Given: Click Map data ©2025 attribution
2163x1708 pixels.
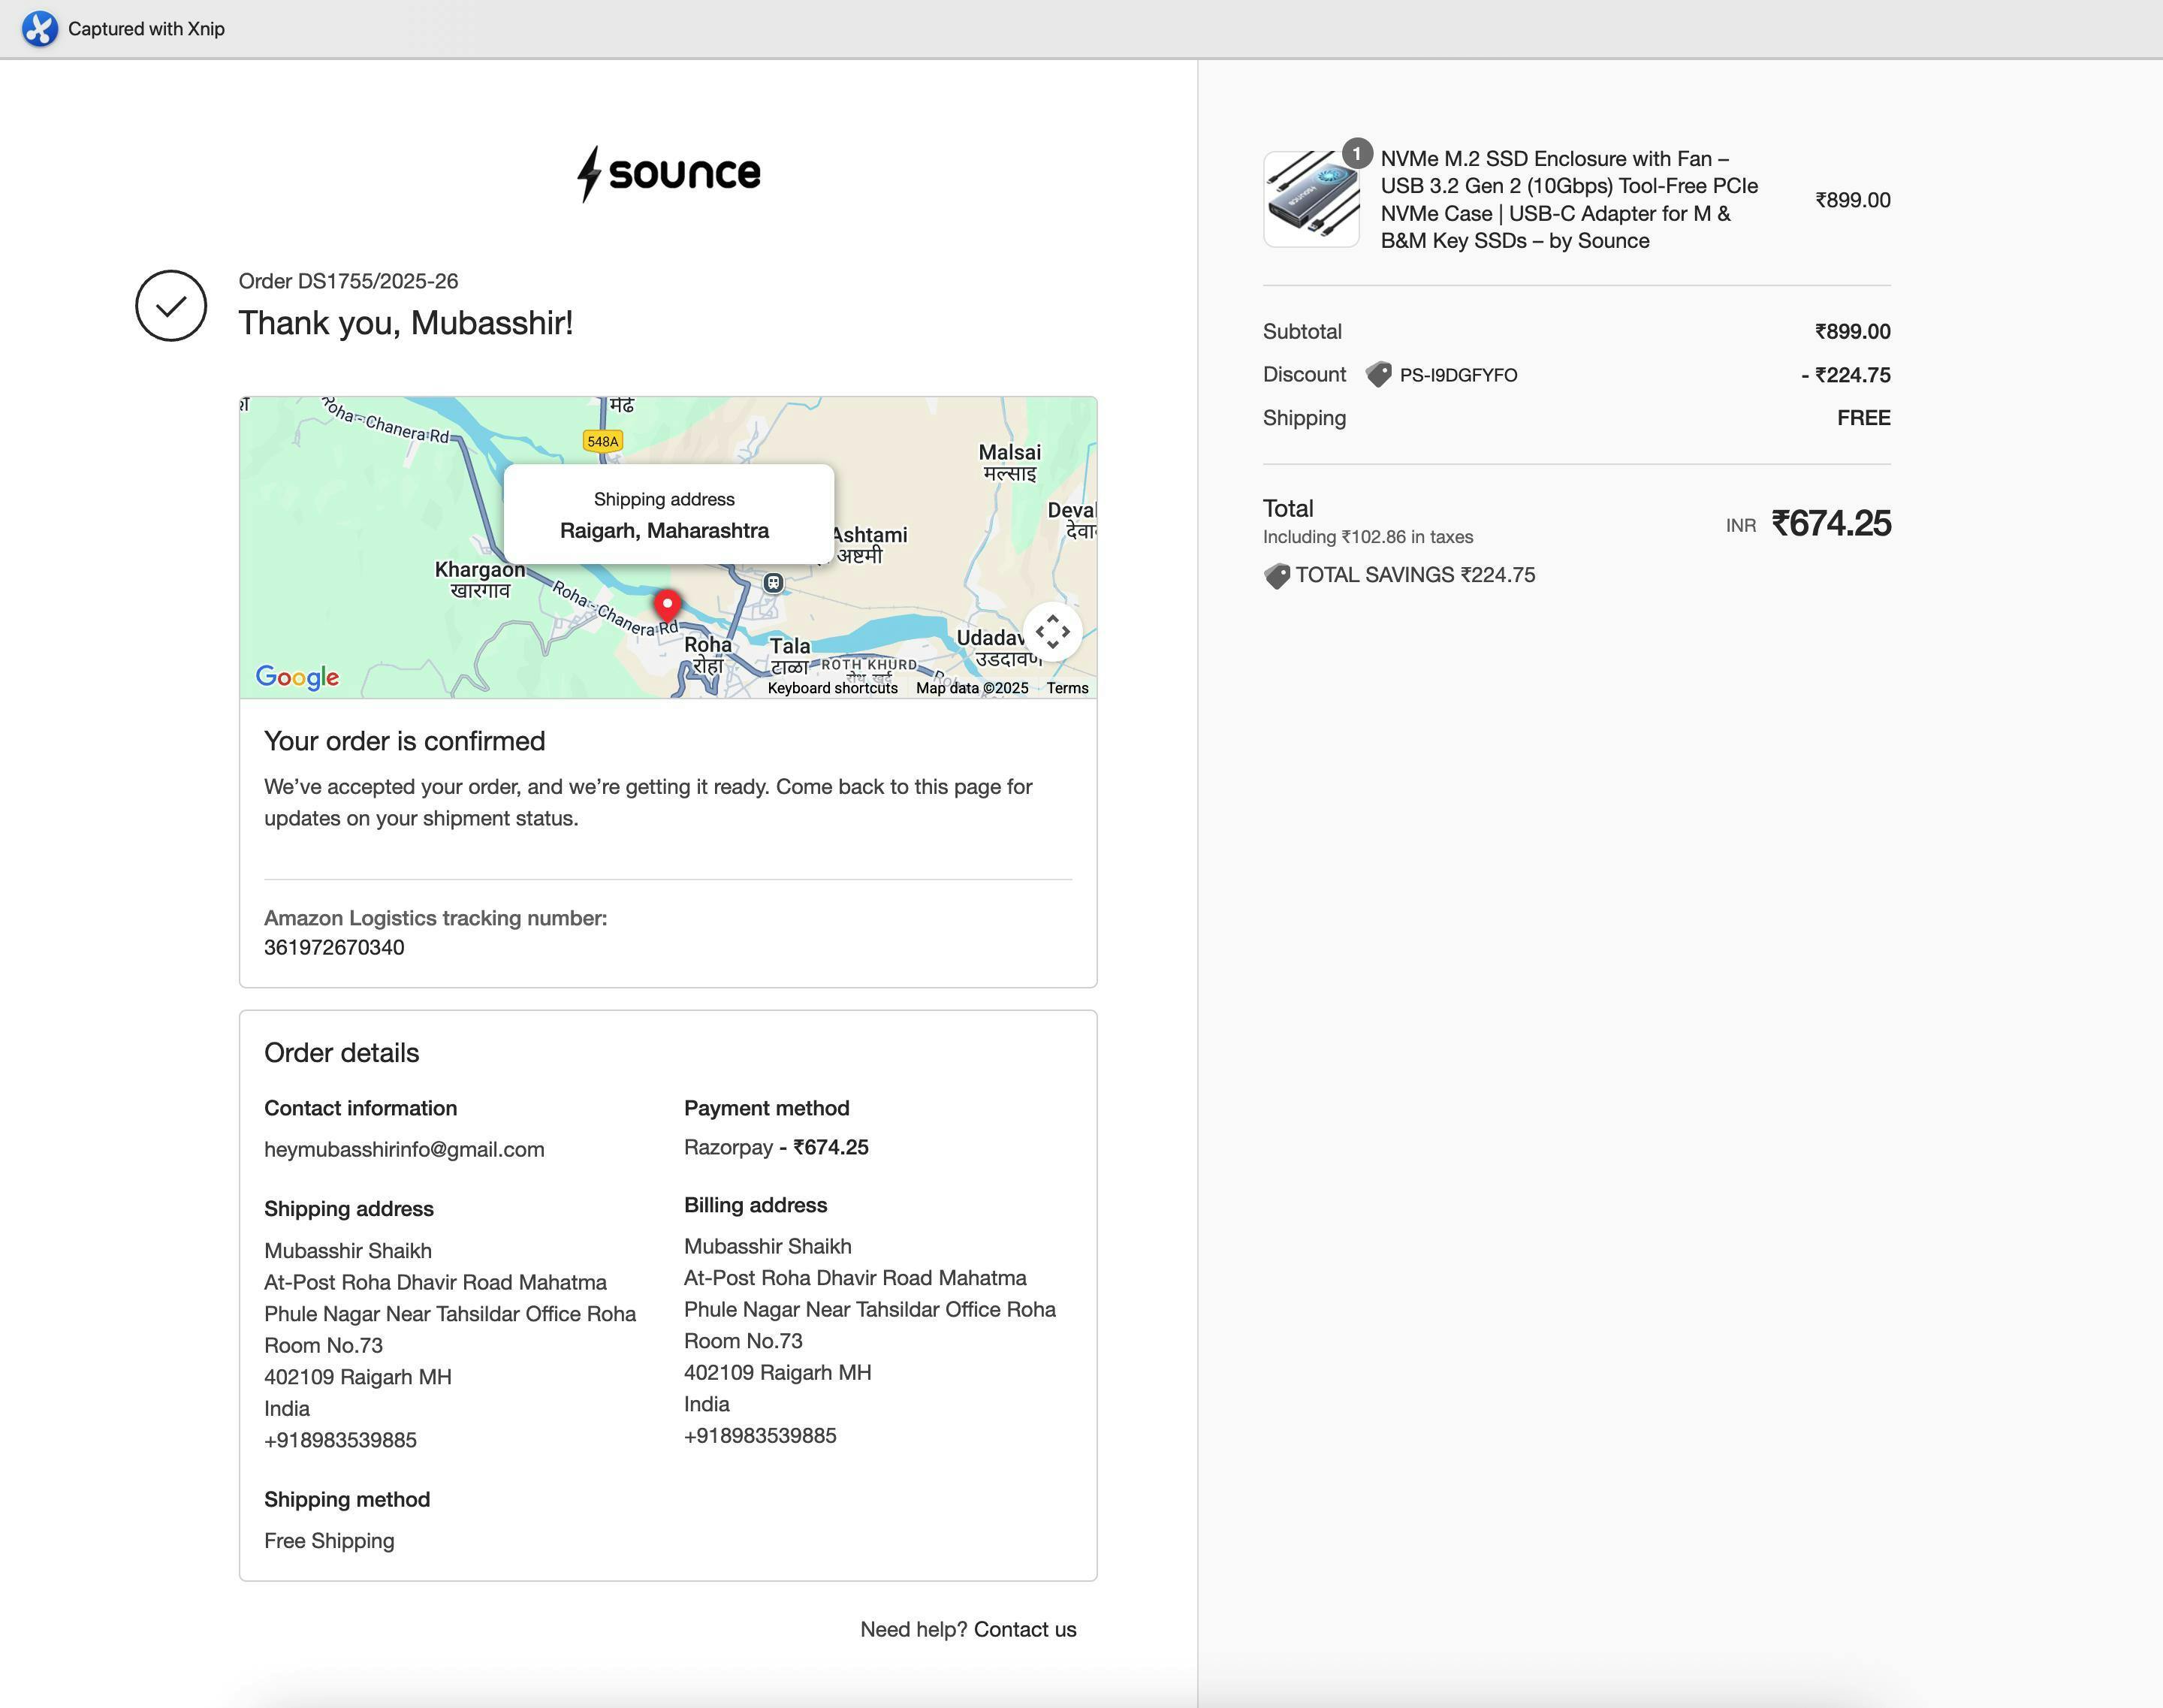Looking at the screenshot, I should (972, 688).
